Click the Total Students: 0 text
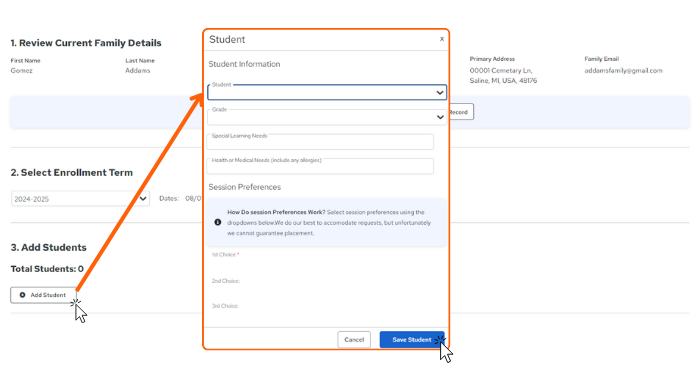 tap(47, 269)
